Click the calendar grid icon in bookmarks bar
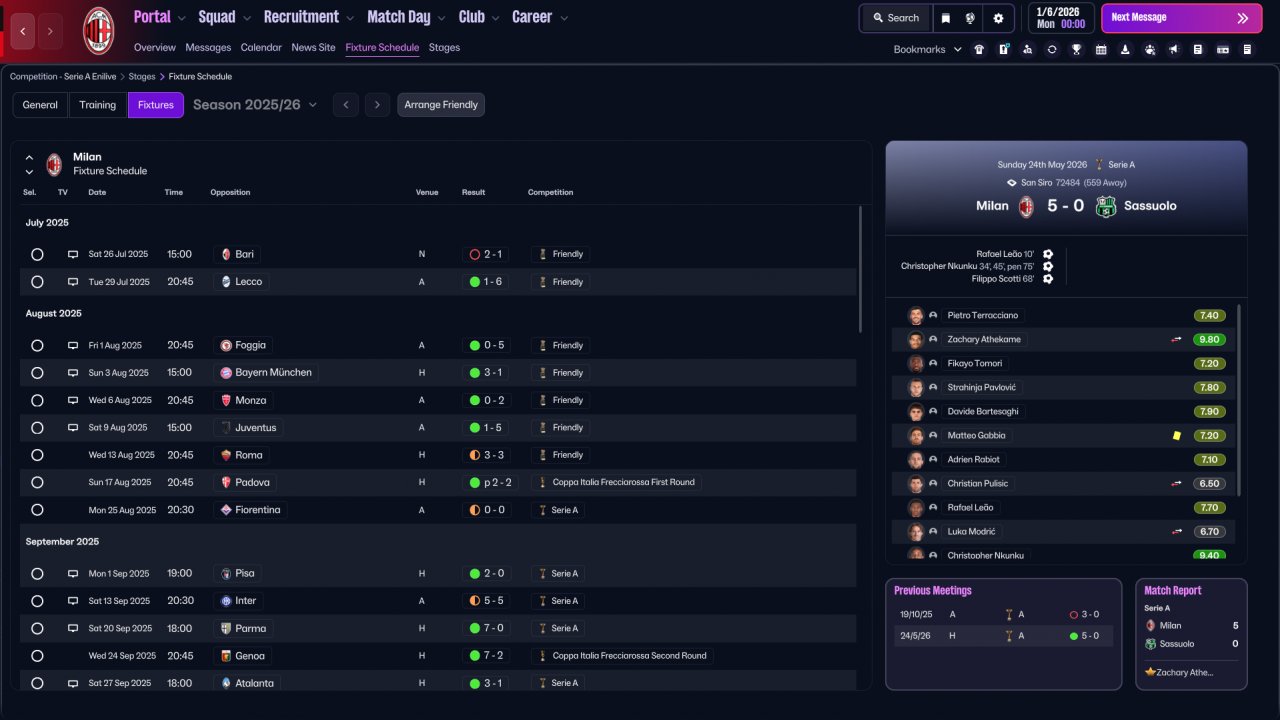The height and width of the screenshot is (720, 1280). tap(1101, 49)
